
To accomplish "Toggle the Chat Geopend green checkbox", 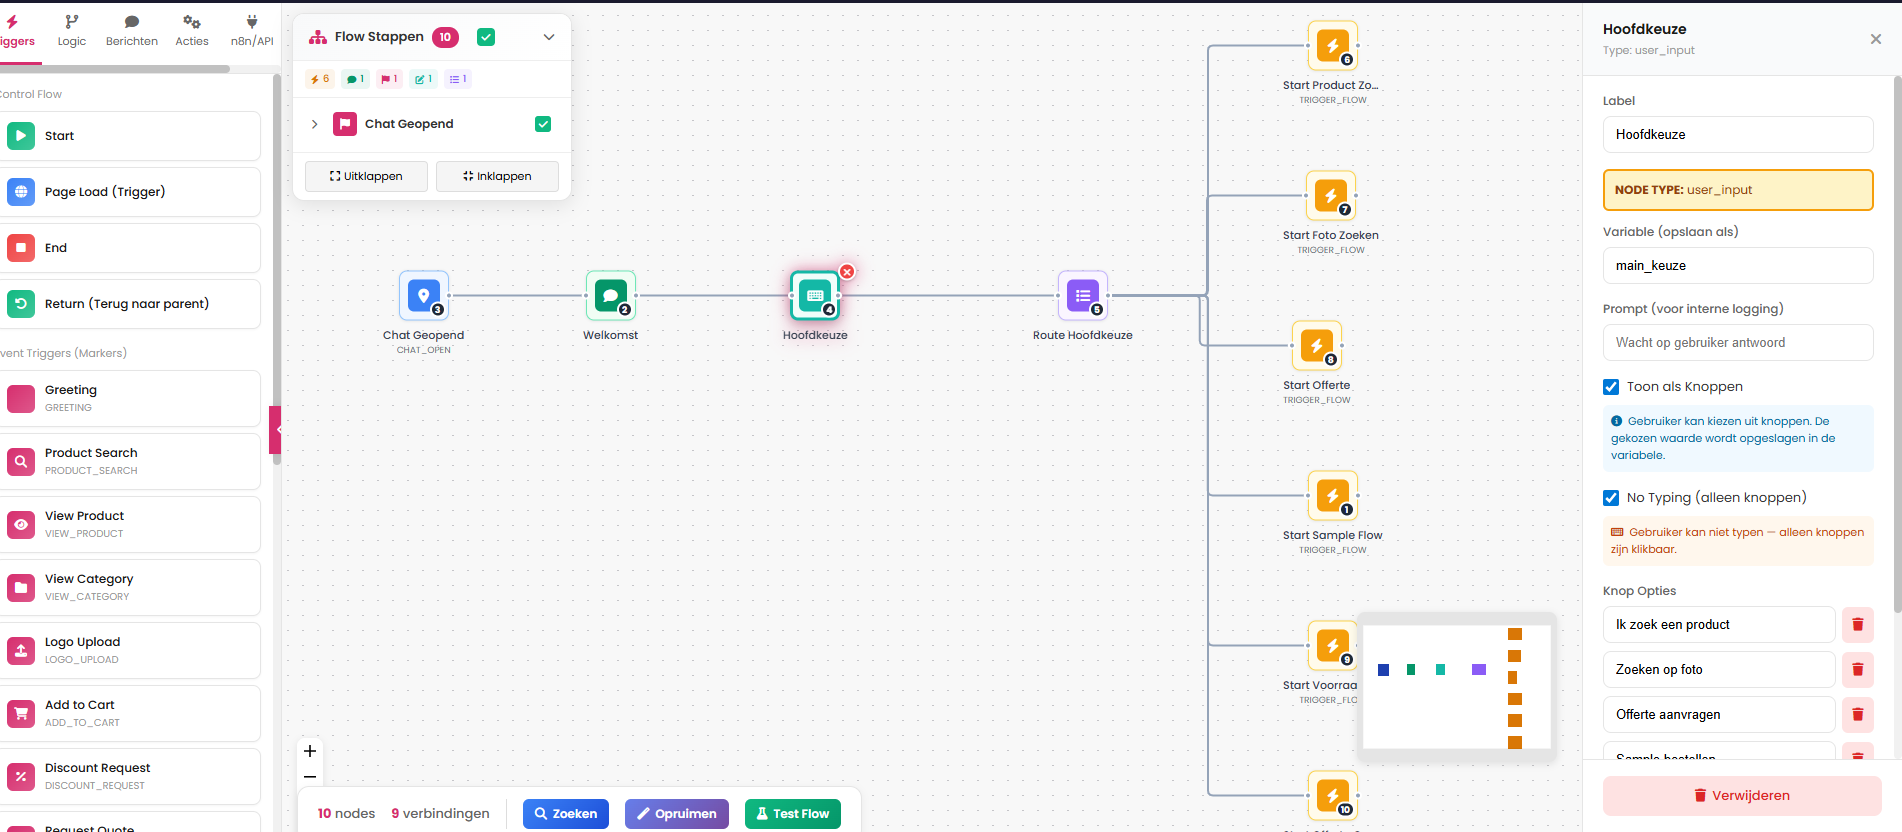I will (543, 124).
